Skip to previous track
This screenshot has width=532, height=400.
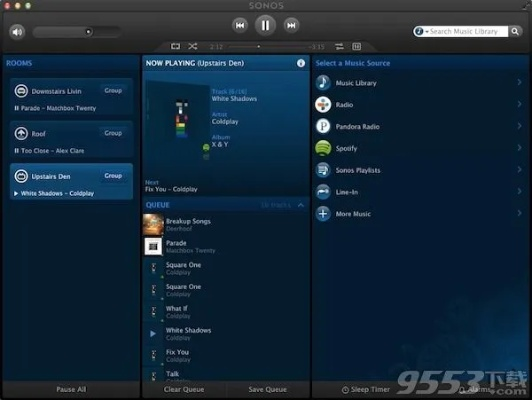[x=240, y=25]
